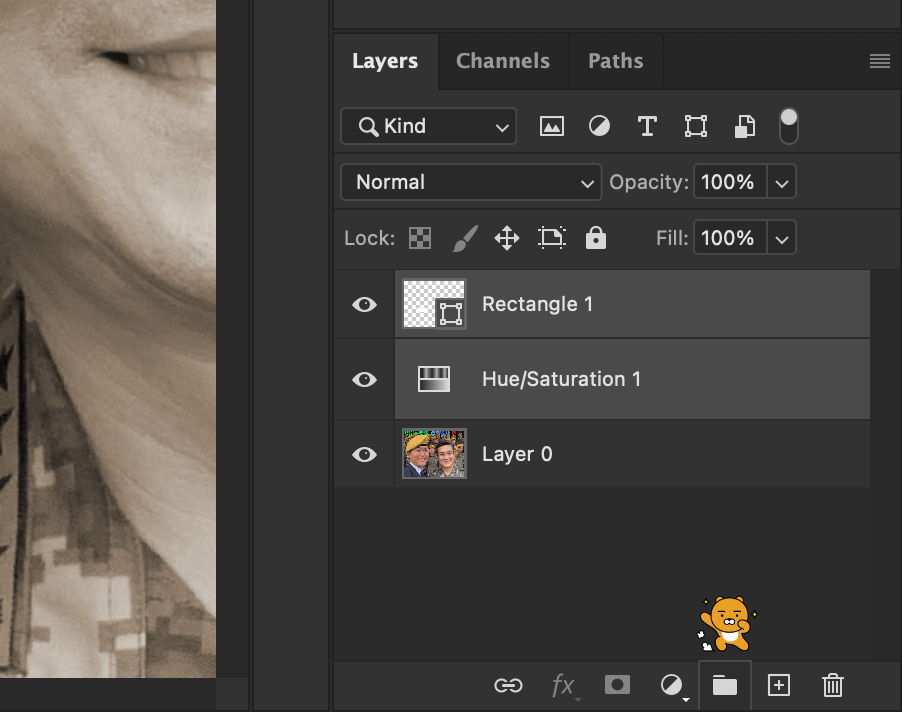Screen dimensions: 902x712
Task: Select the Rectangle 1 layer thumbnail
Action: pos(434,304)
